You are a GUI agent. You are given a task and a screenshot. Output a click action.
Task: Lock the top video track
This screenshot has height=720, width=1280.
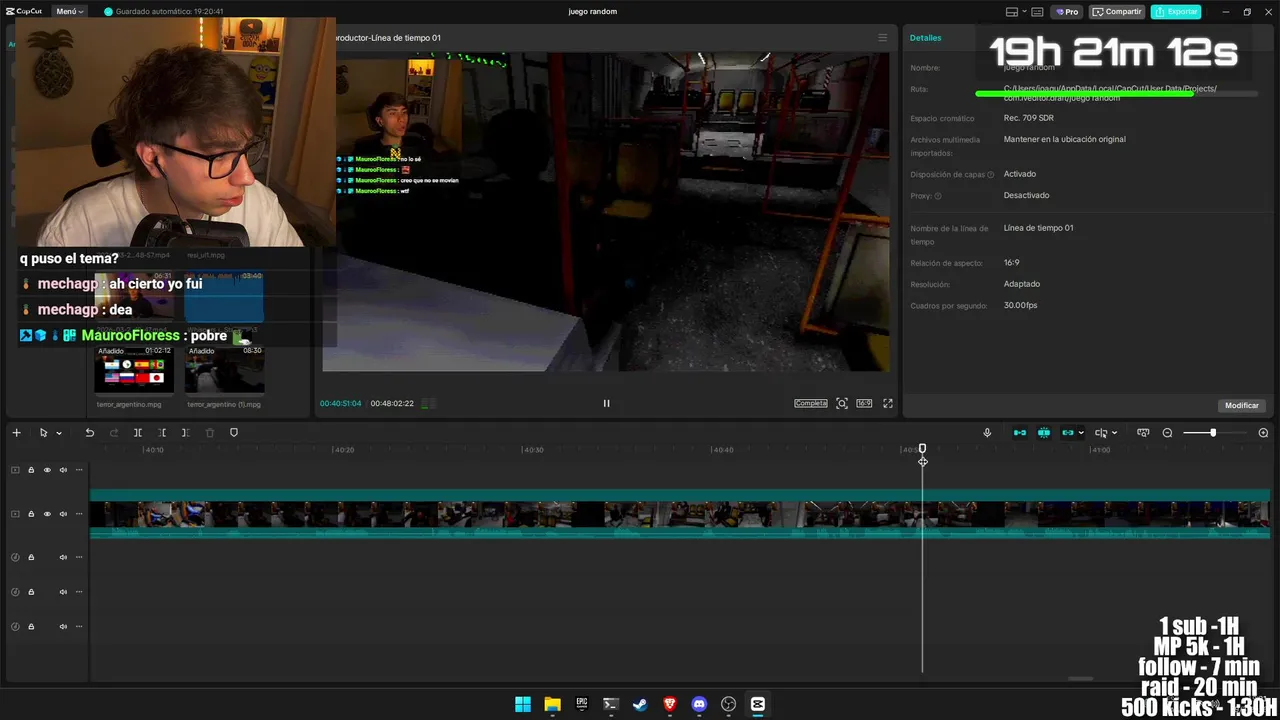pyautogui.click(x=31, y=470)
